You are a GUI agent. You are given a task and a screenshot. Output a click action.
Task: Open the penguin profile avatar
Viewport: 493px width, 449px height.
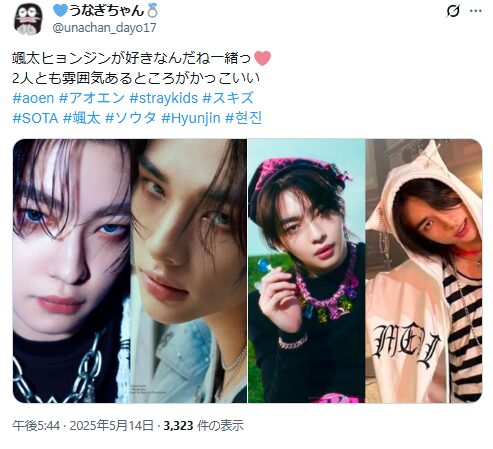pyautogui.click(x=28, y=19)
